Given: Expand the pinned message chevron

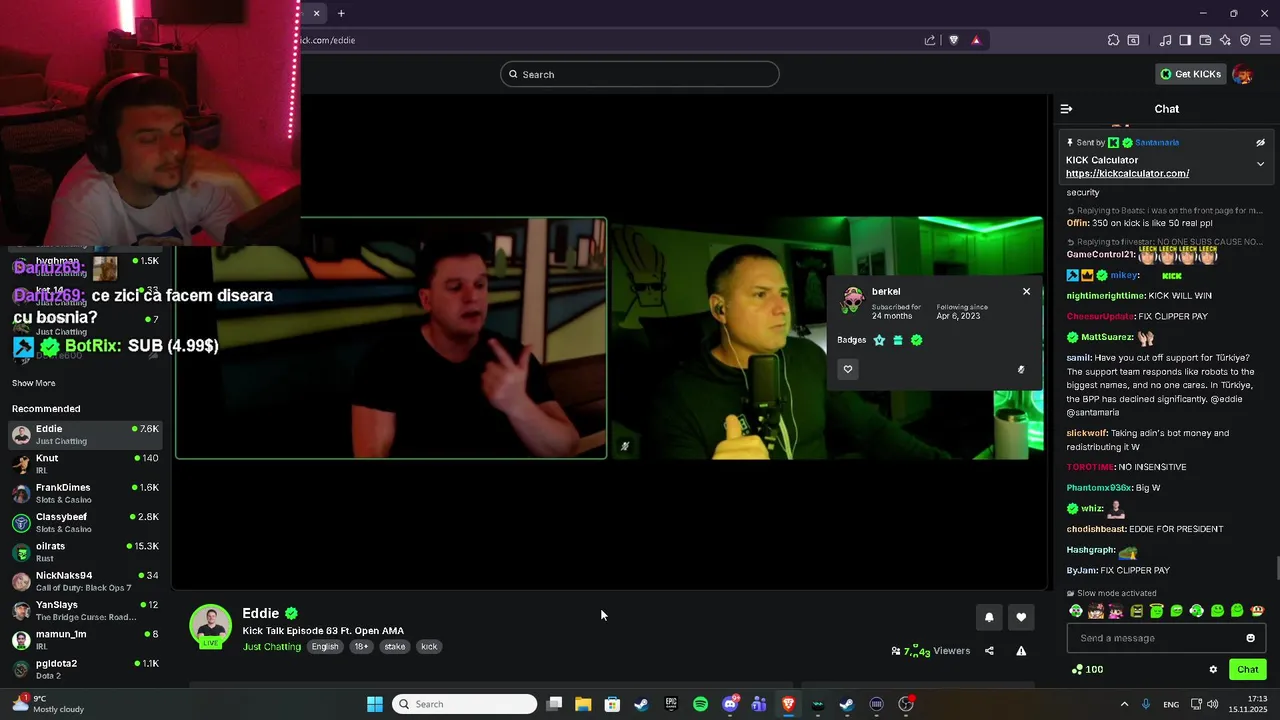Looking at the screenshot, I should (x=1260, y=164).
